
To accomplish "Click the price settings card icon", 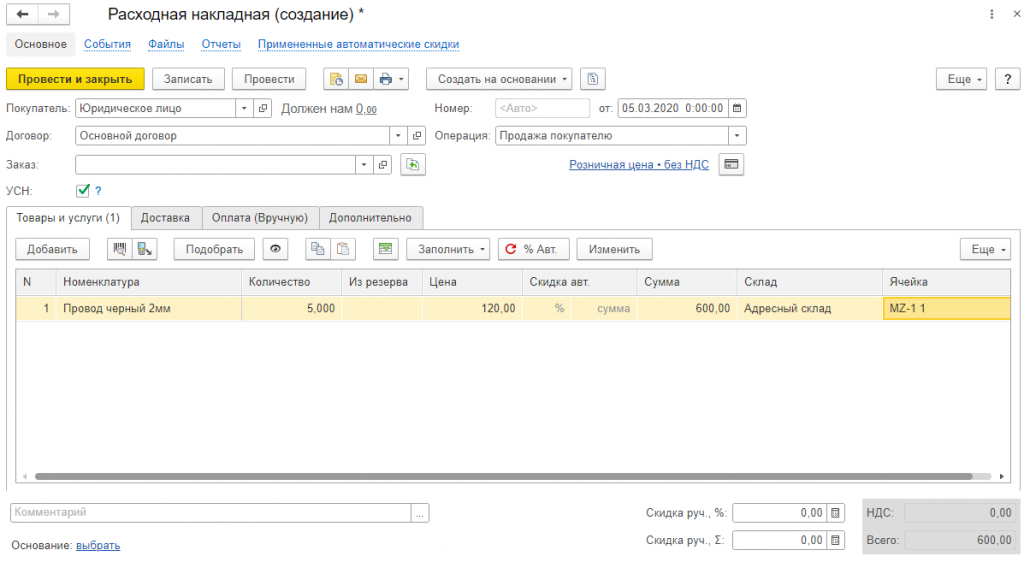I will (731, 164).
